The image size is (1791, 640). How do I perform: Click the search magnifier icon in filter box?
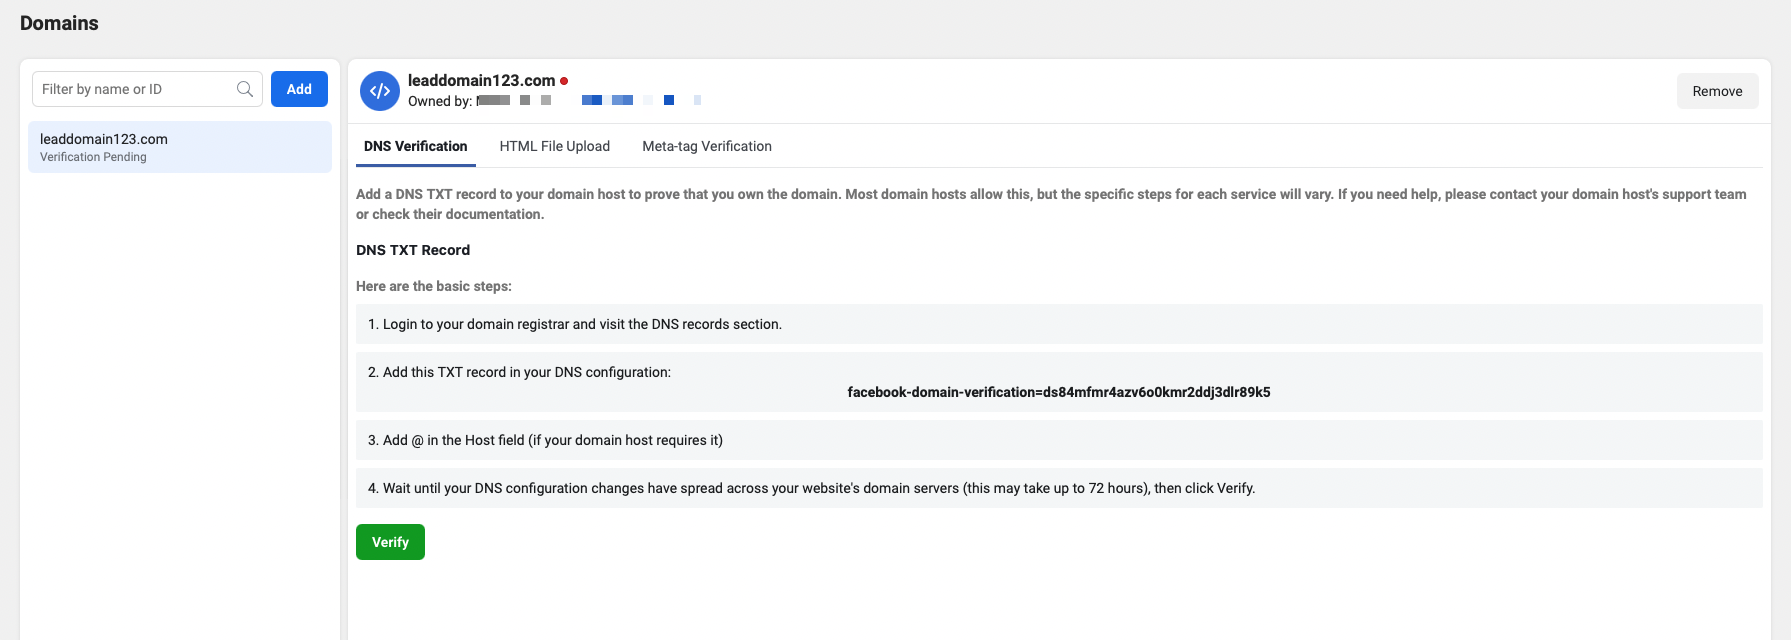(x=244, y=89)
